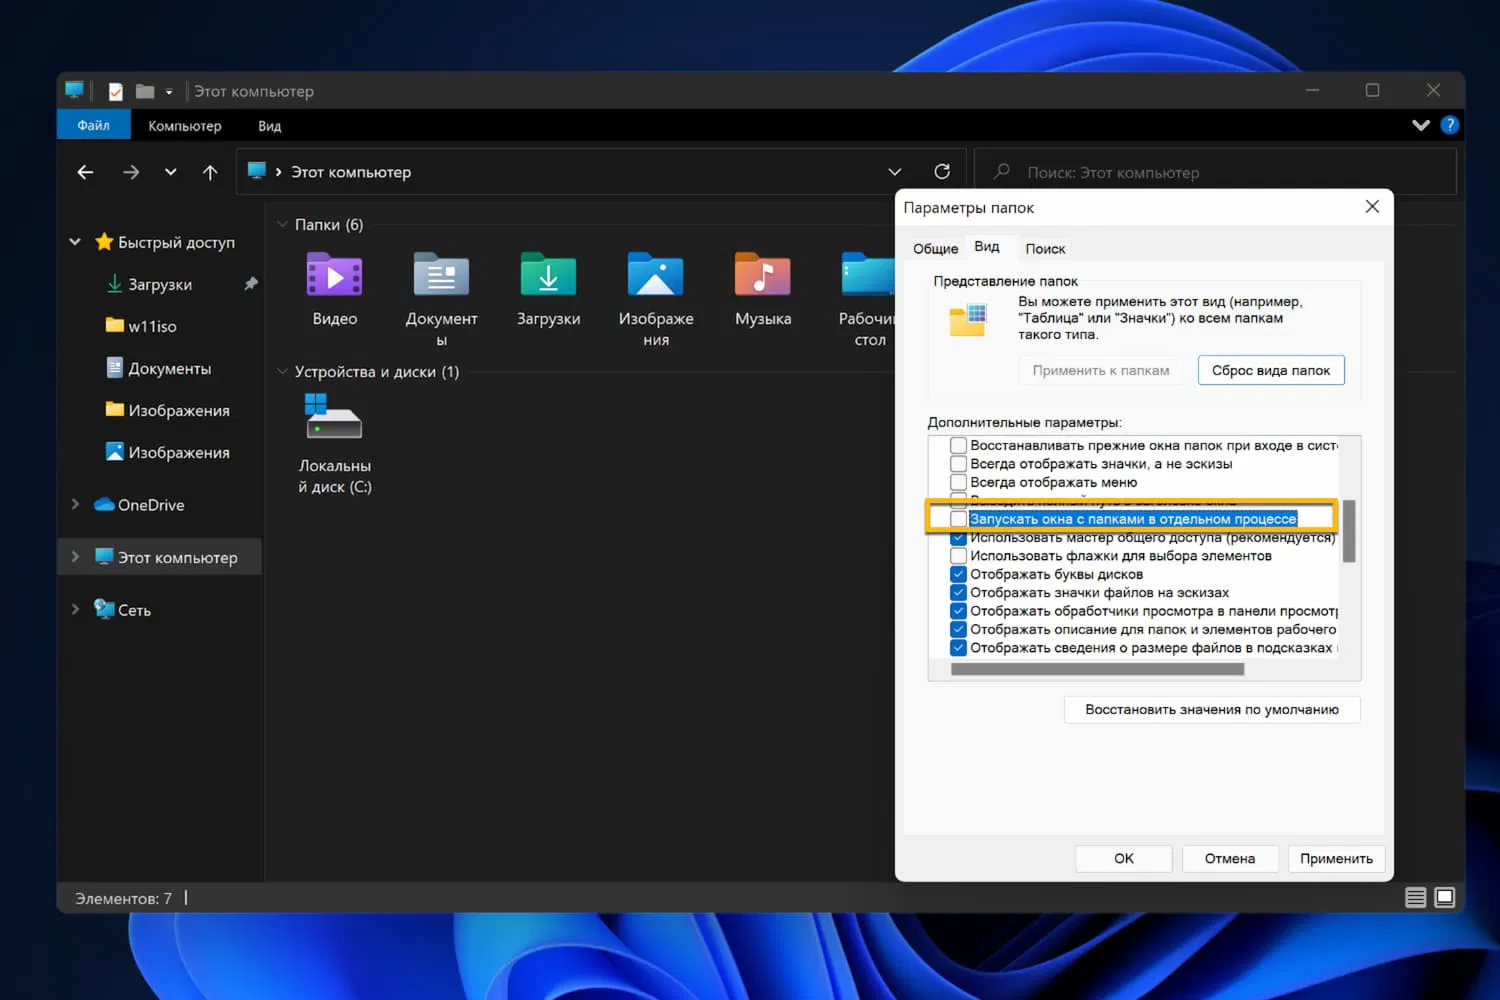This screenshot has height=1000, width=1500.
Task: Open Локальный диск (C:) drive icon
Action: (x=334, y=418)
